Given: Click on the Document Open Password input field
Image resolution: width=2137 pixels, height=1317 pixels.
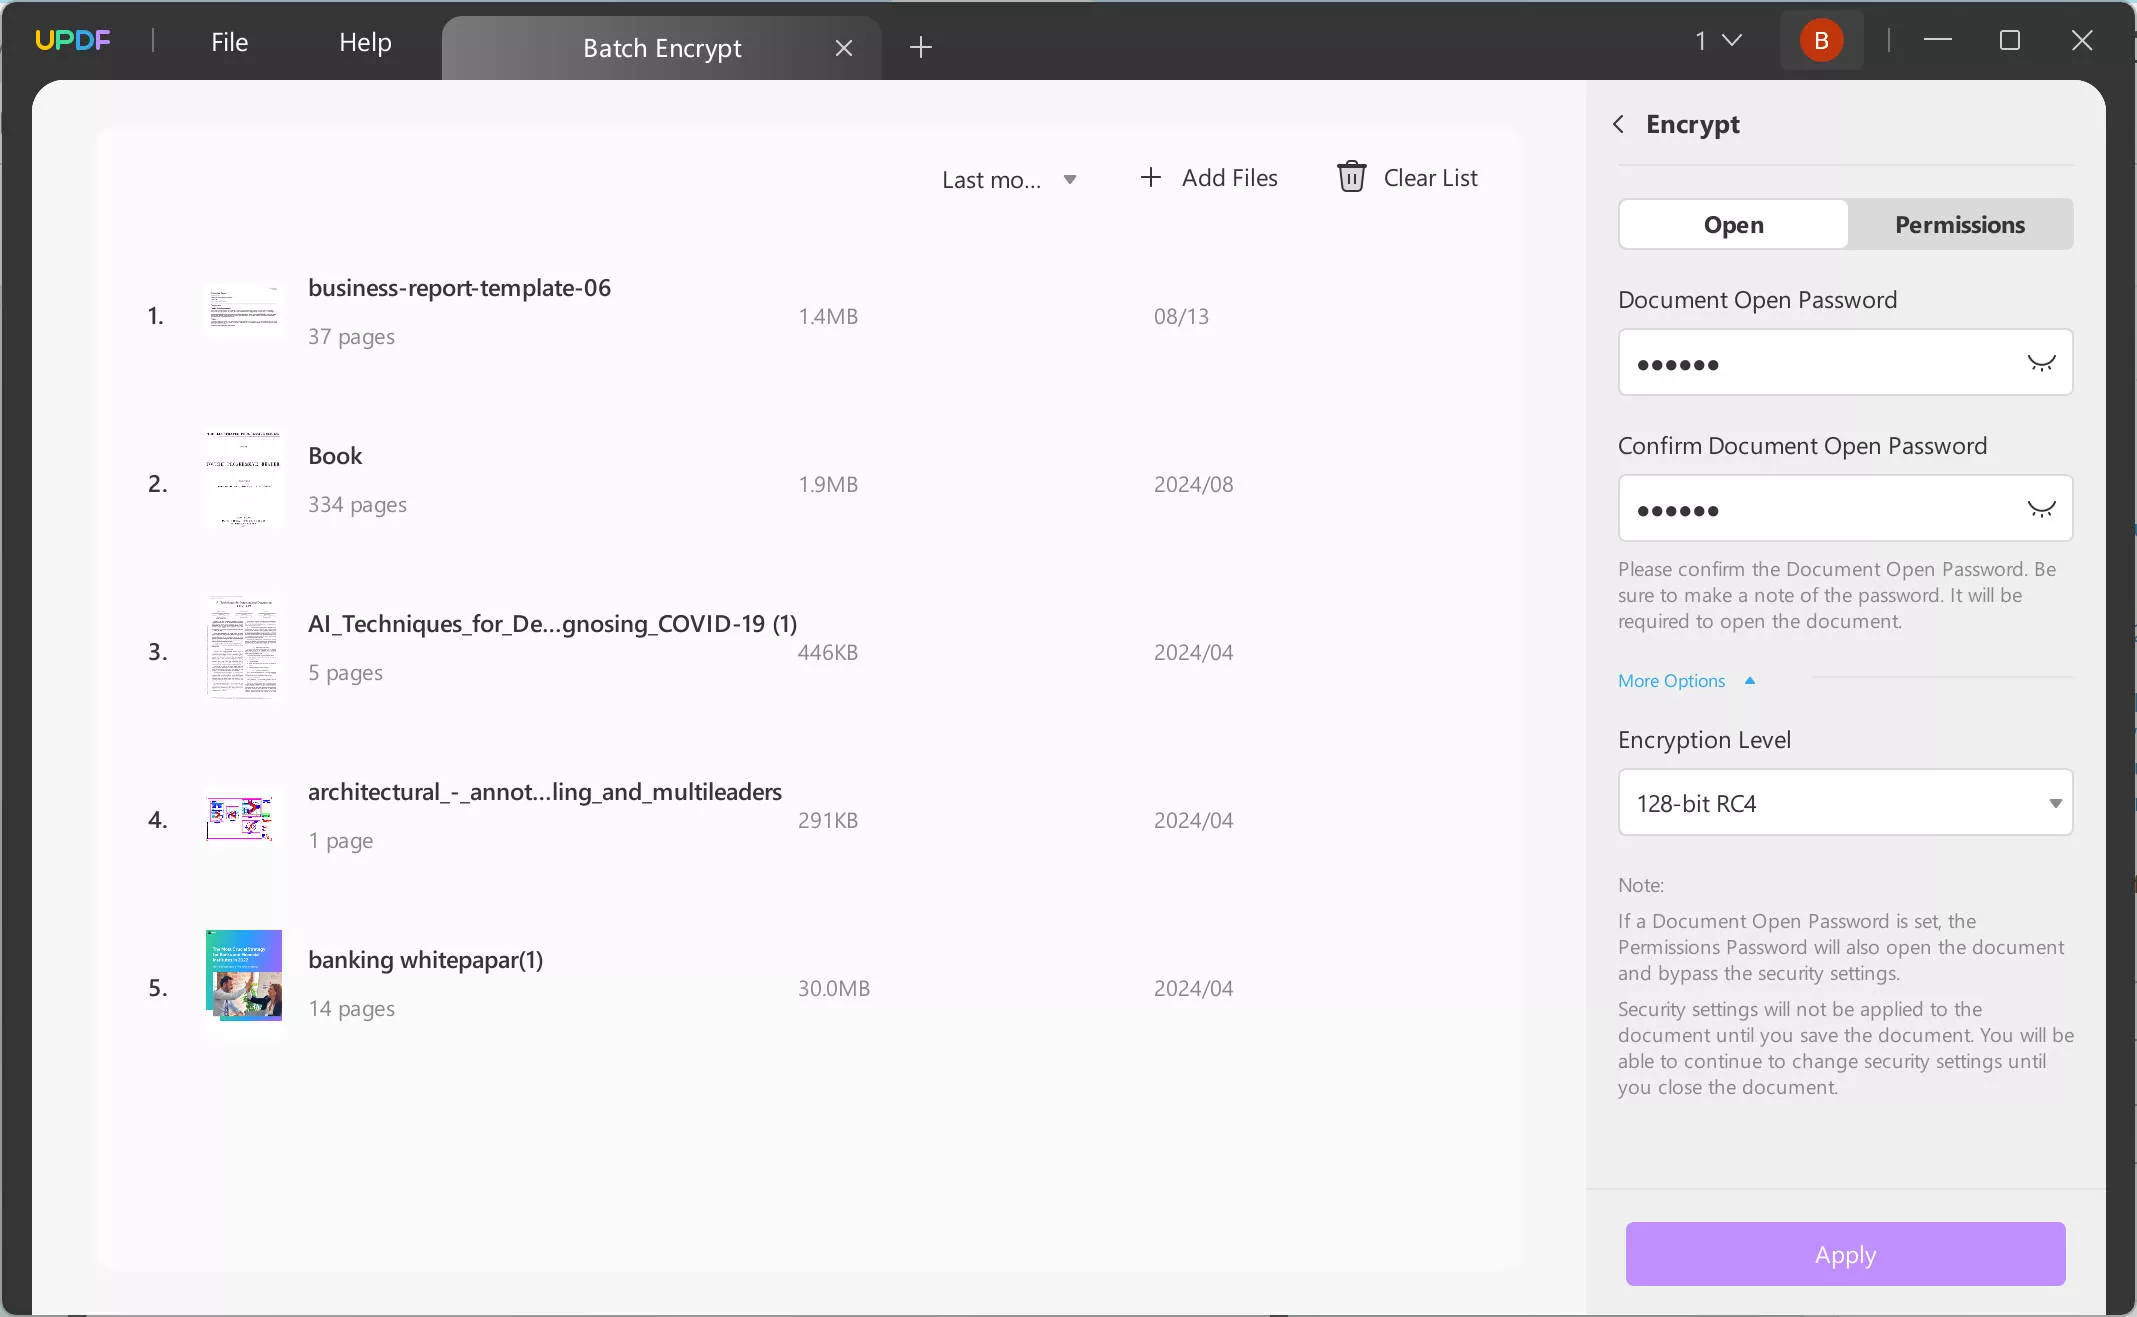Looking at the screenshot, I should tap(1844, 362).
